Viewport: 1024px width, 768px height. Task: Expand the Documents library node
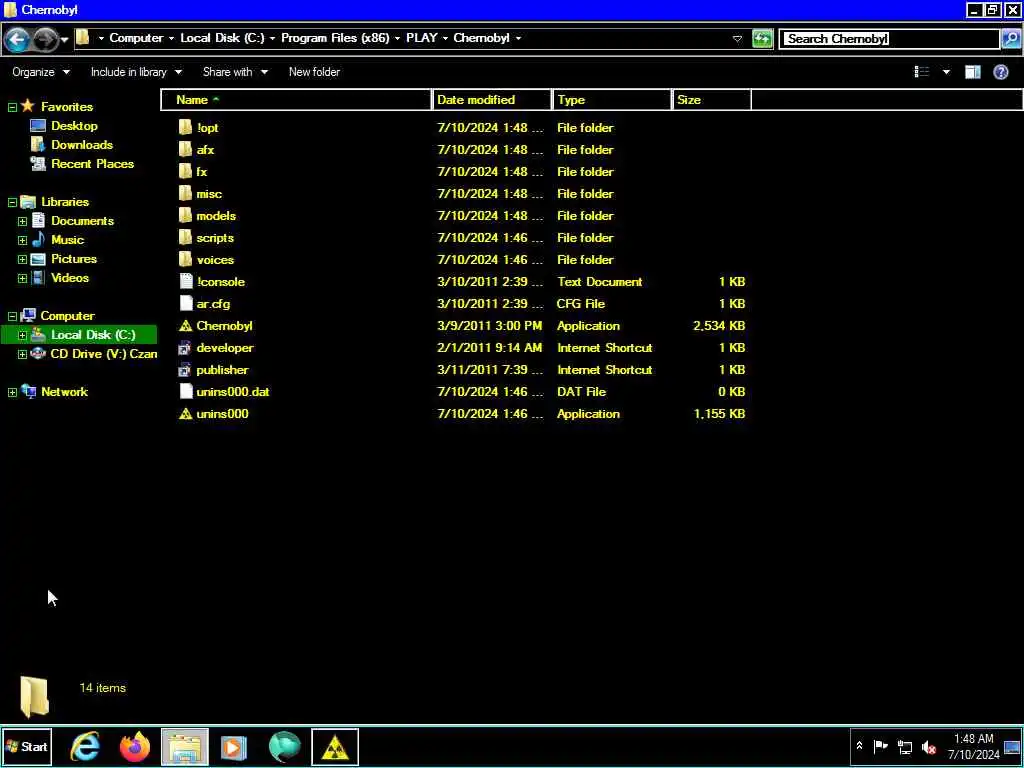tap(22, 221)
